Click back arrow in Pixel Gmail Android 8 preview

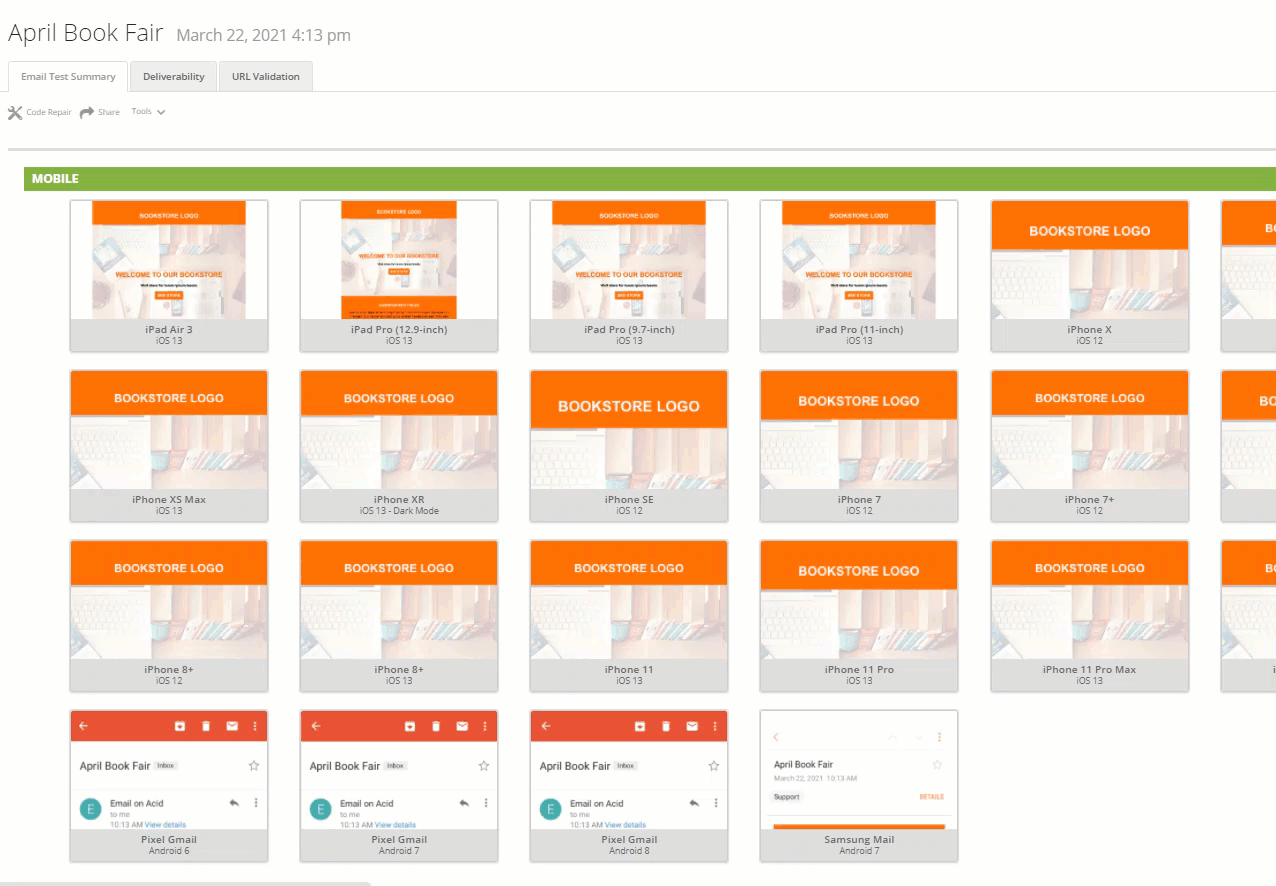point(546,726)
